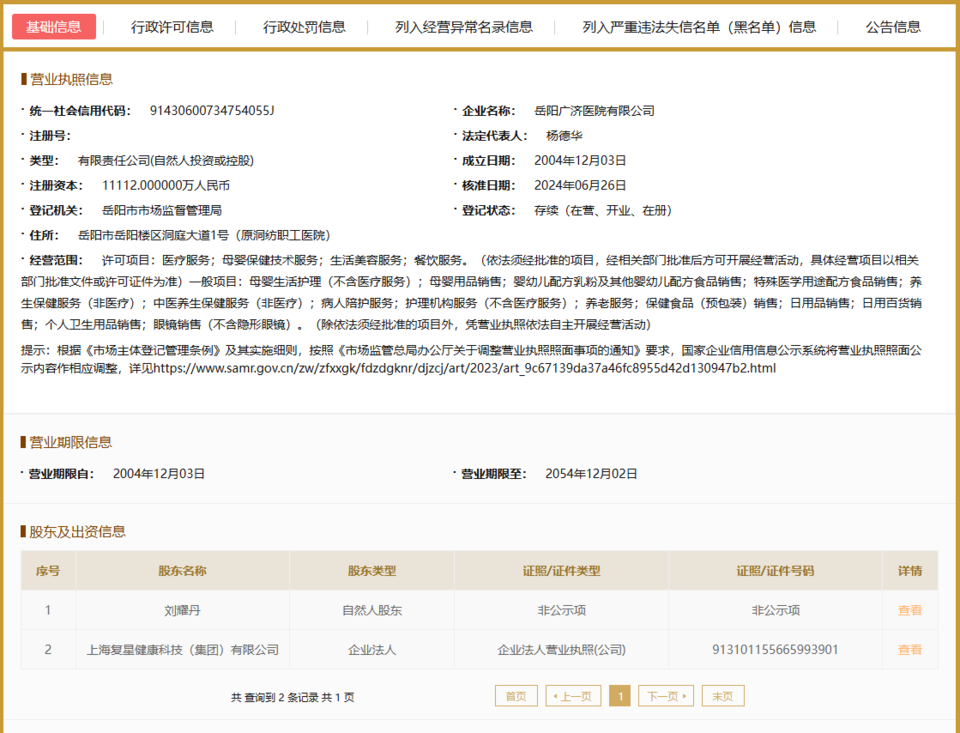
Task: Select page number 1 in pagination
Action: [x=619, y=696]
